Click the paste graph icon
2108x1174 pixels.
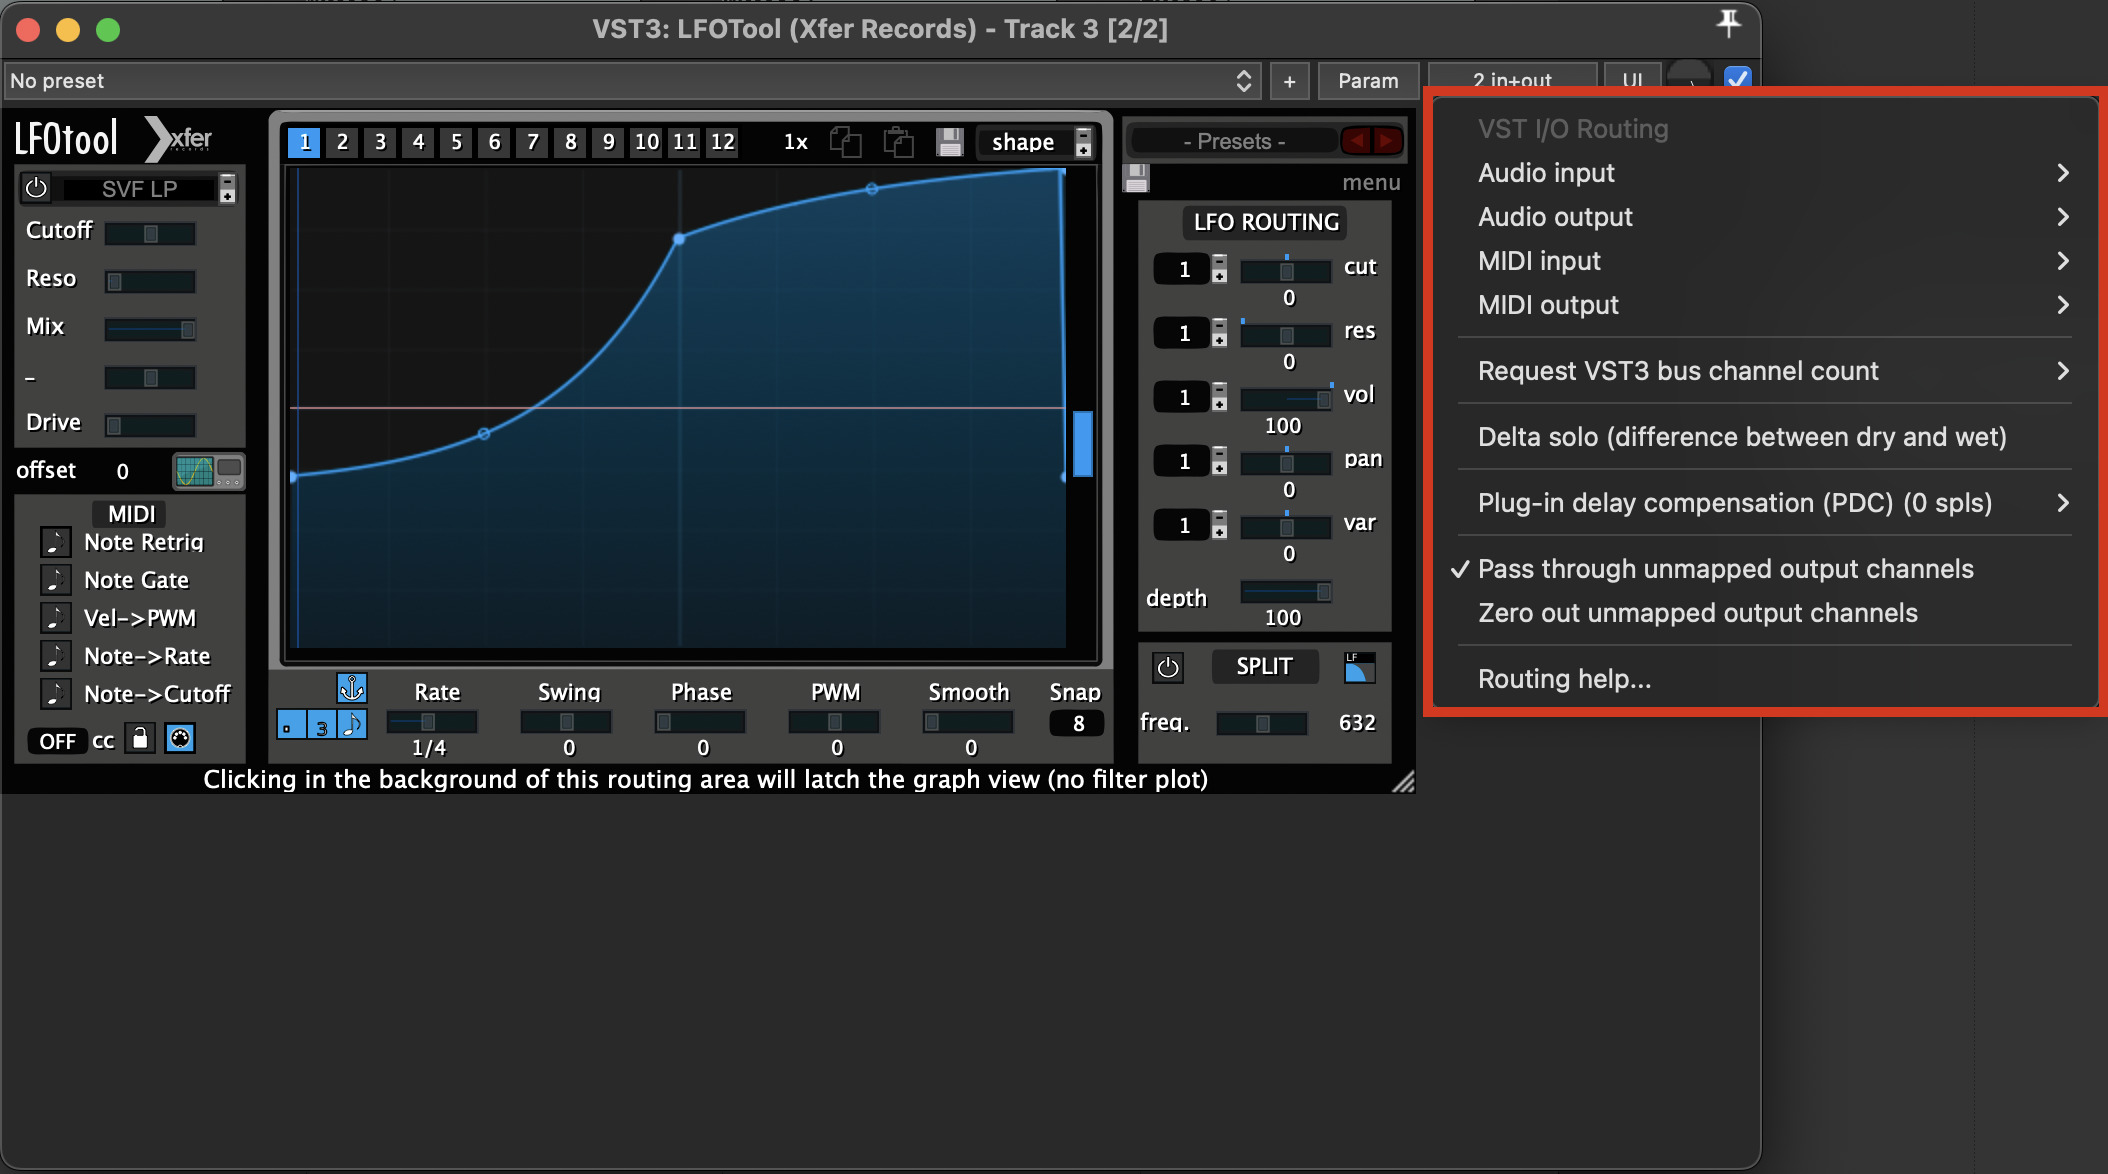898,142
